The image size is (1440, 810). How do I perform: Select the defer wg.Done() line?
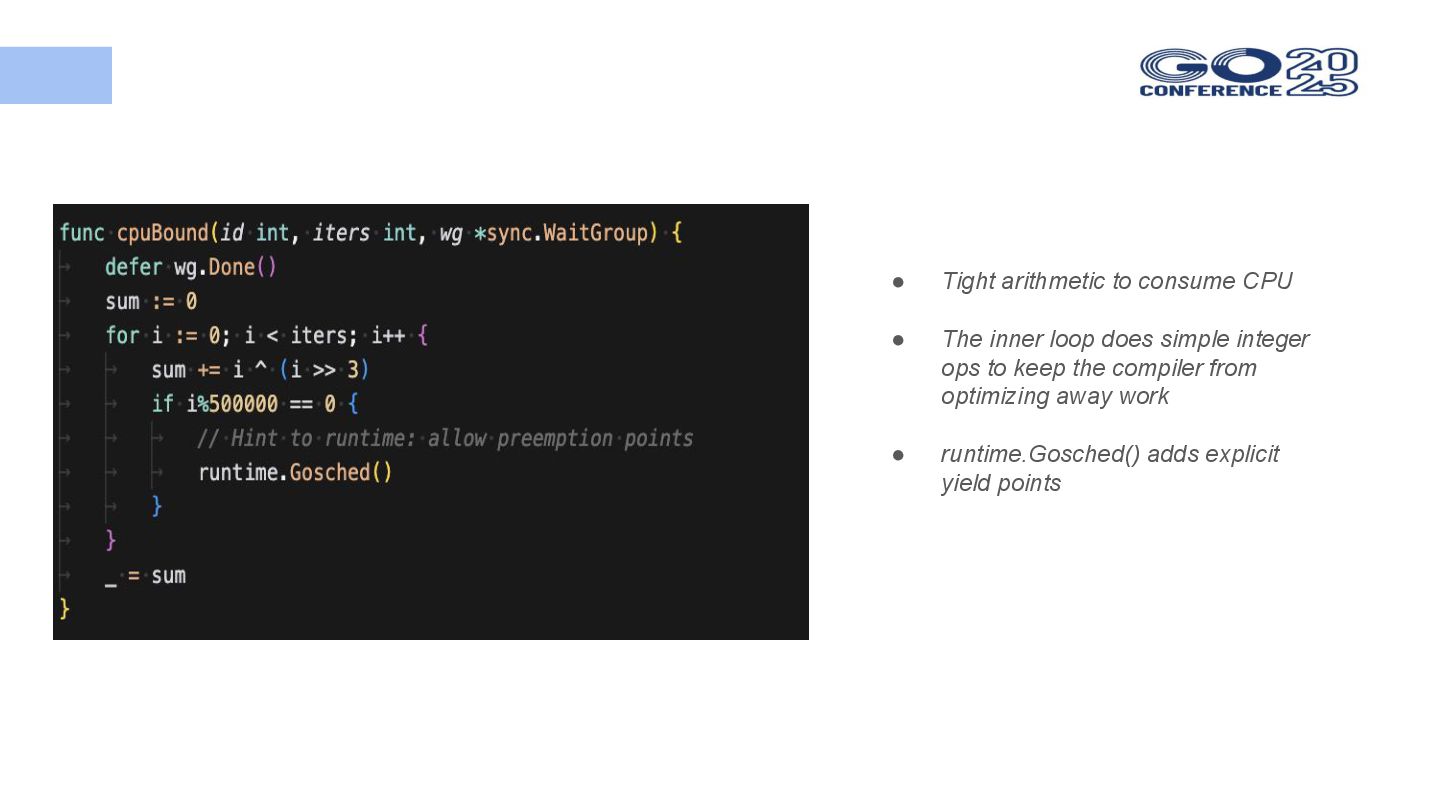190,267
